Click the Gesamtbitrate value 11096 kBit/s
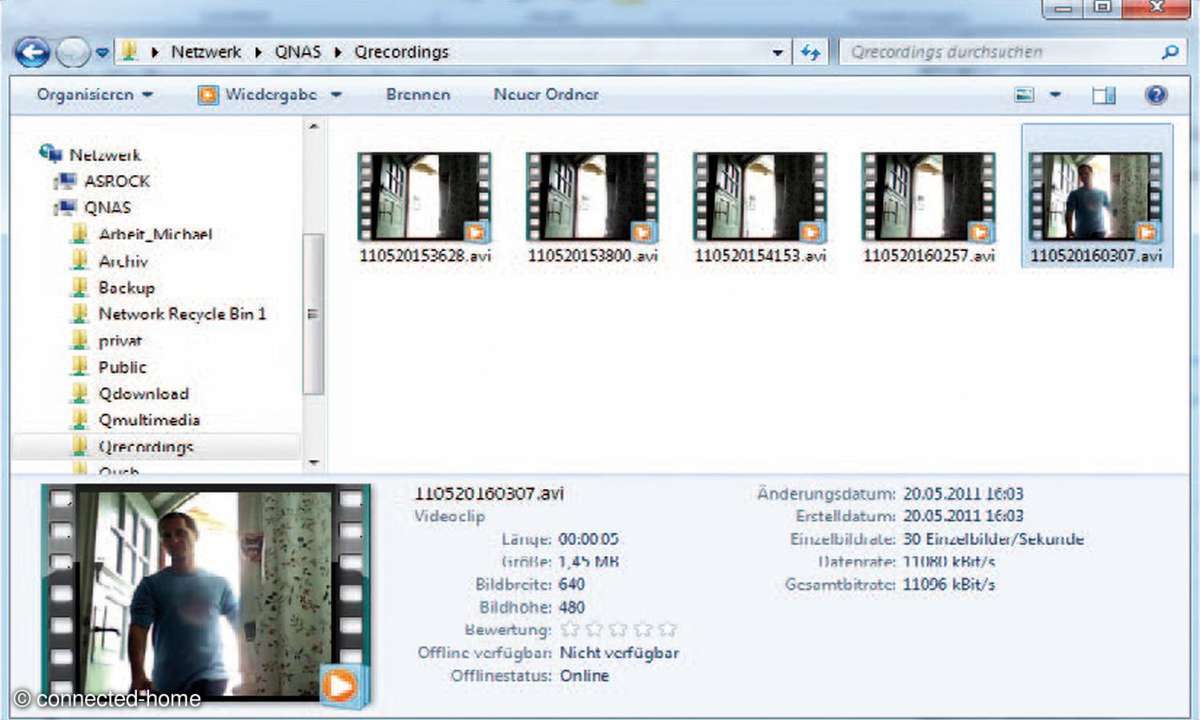Screen dimensions: 1200x720 pos(949,585)
